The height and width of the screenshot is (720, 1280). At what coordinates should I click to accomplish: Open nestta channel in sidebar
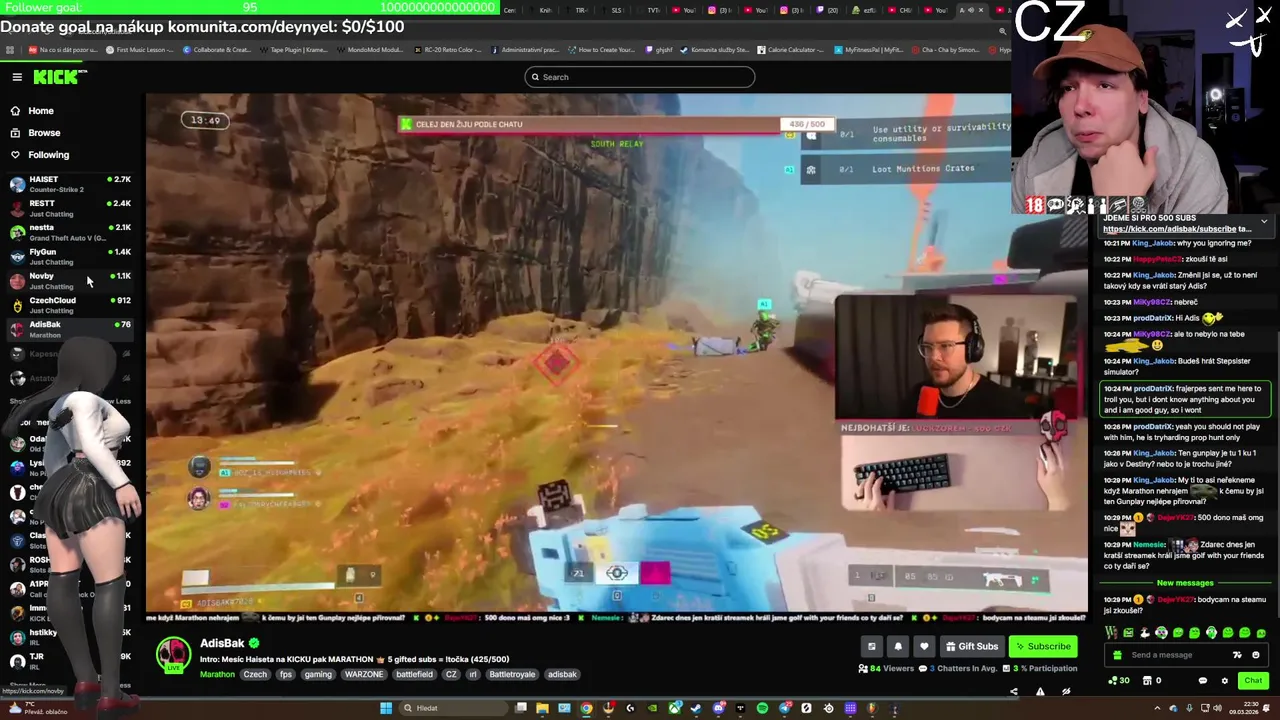[x=70, y=232]
